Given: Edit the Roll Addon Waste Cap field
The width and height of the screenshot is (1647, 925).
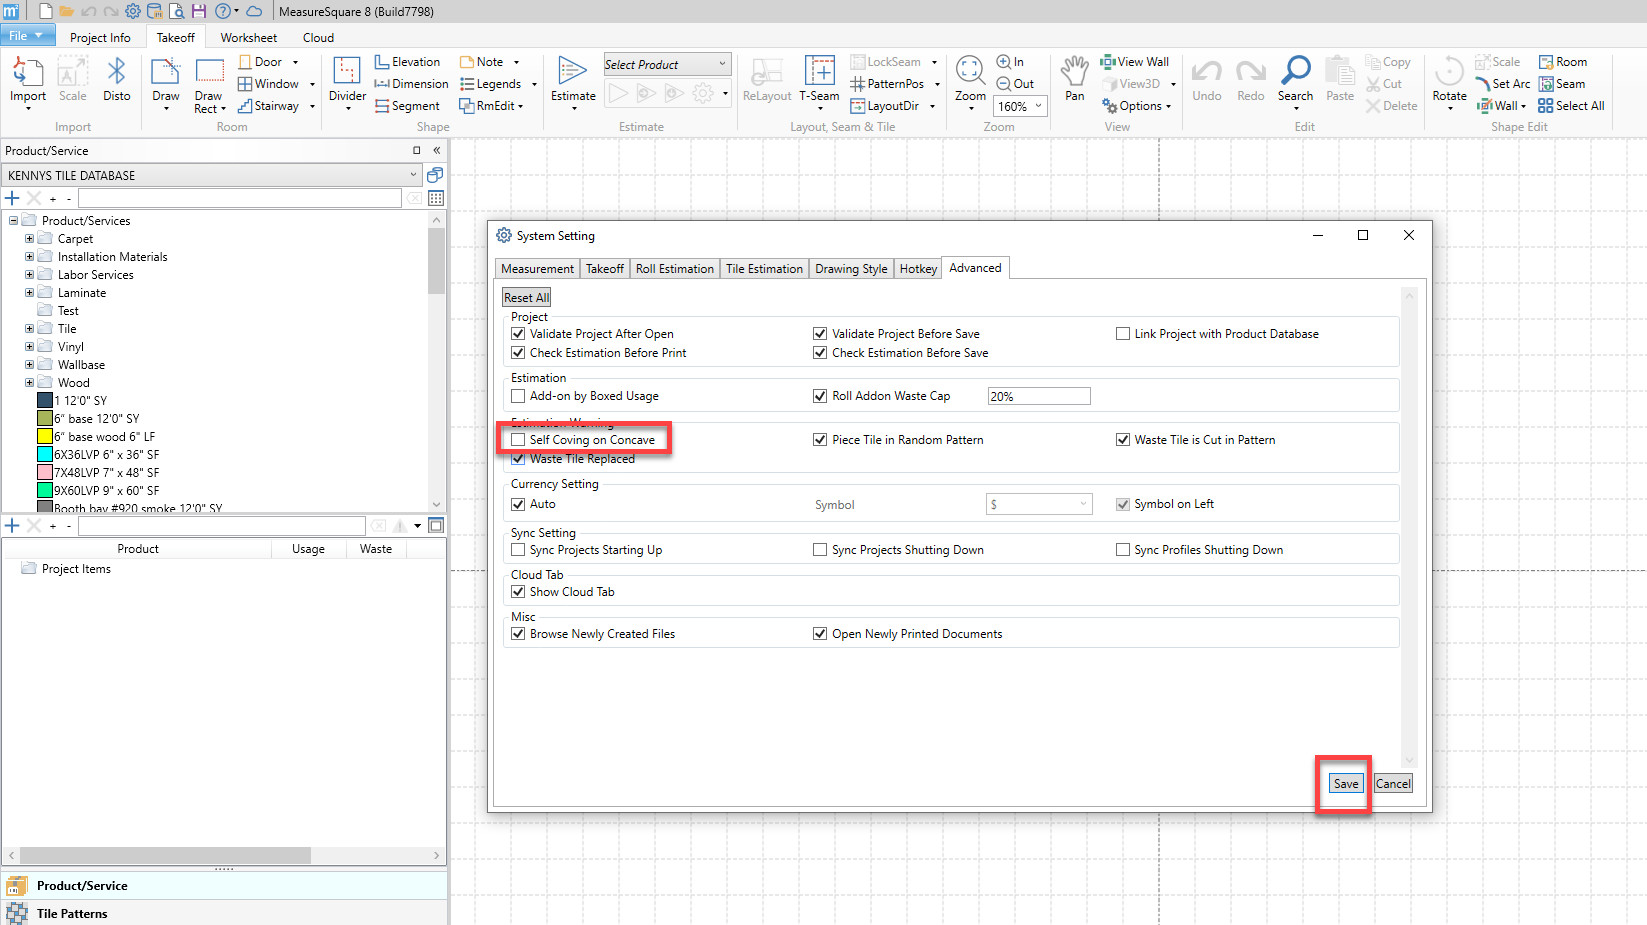Looking at the screenshot, I should [1039, 396].
